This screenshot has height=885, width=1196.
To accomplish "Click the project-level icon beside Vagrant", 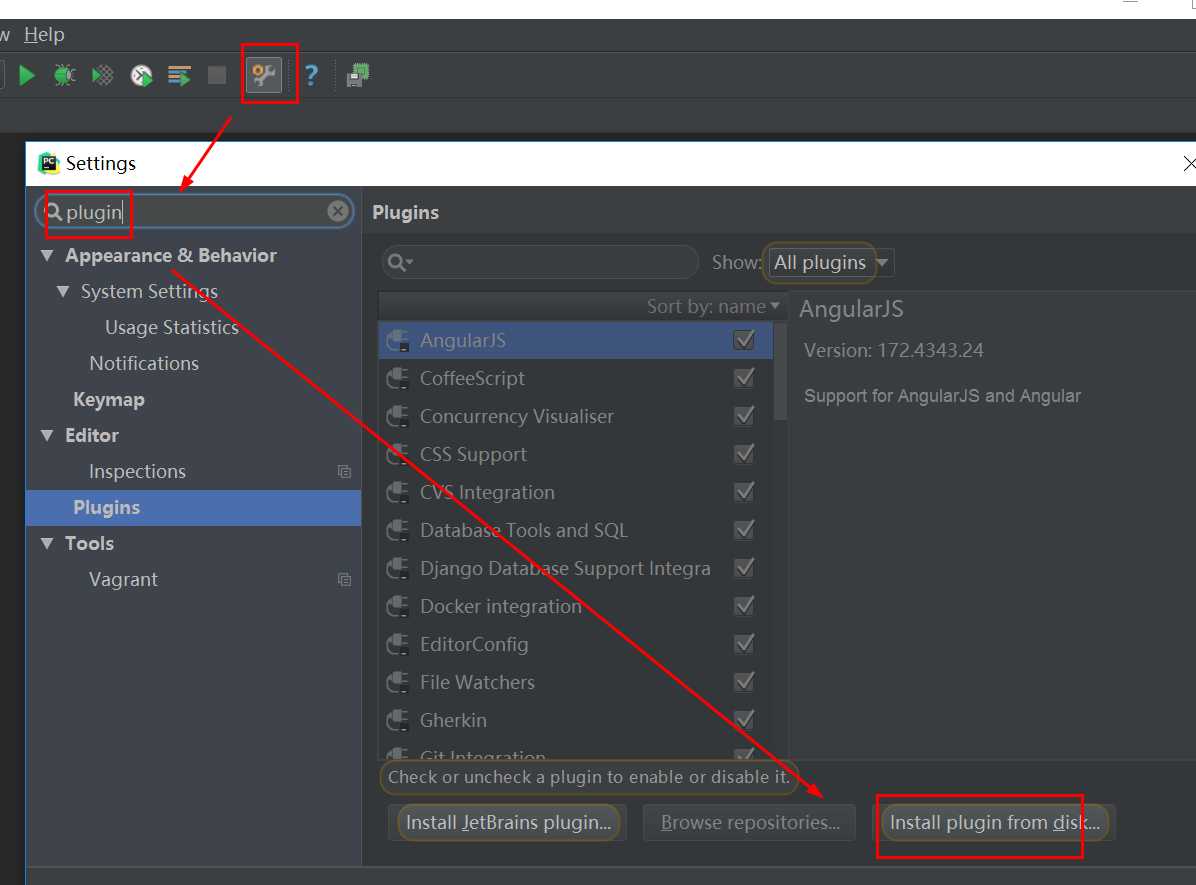I will pyautogui.click(x=344, y=580).
